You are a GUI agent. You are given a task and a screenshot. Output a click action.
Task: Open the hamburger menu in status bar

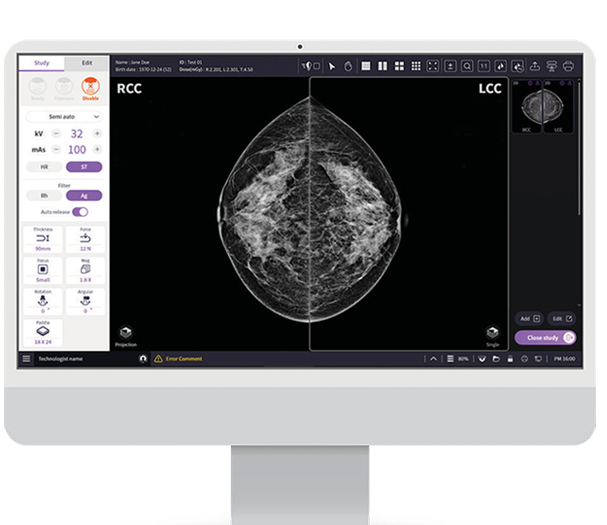[x=26, y=357]
